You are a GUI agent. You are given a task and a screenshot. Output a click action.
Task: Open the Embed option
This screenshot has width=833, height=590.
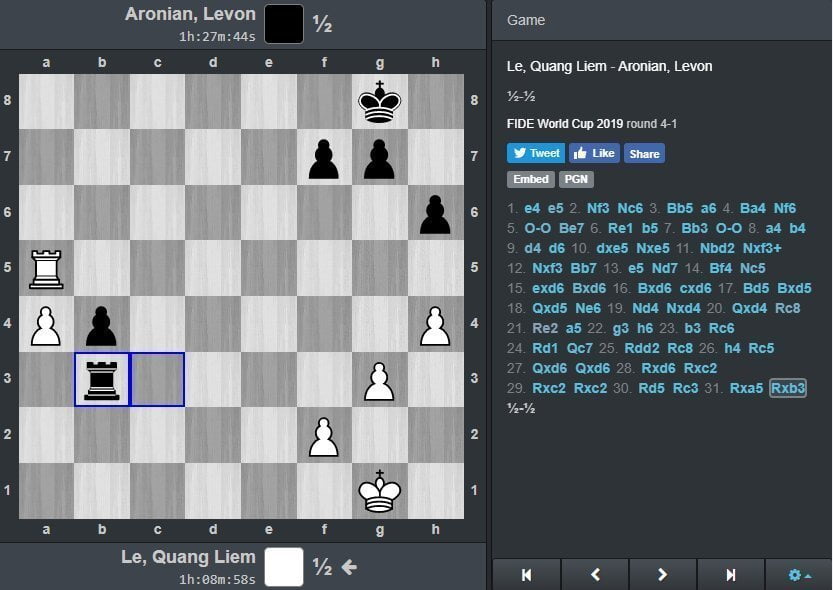pos(531,179)
